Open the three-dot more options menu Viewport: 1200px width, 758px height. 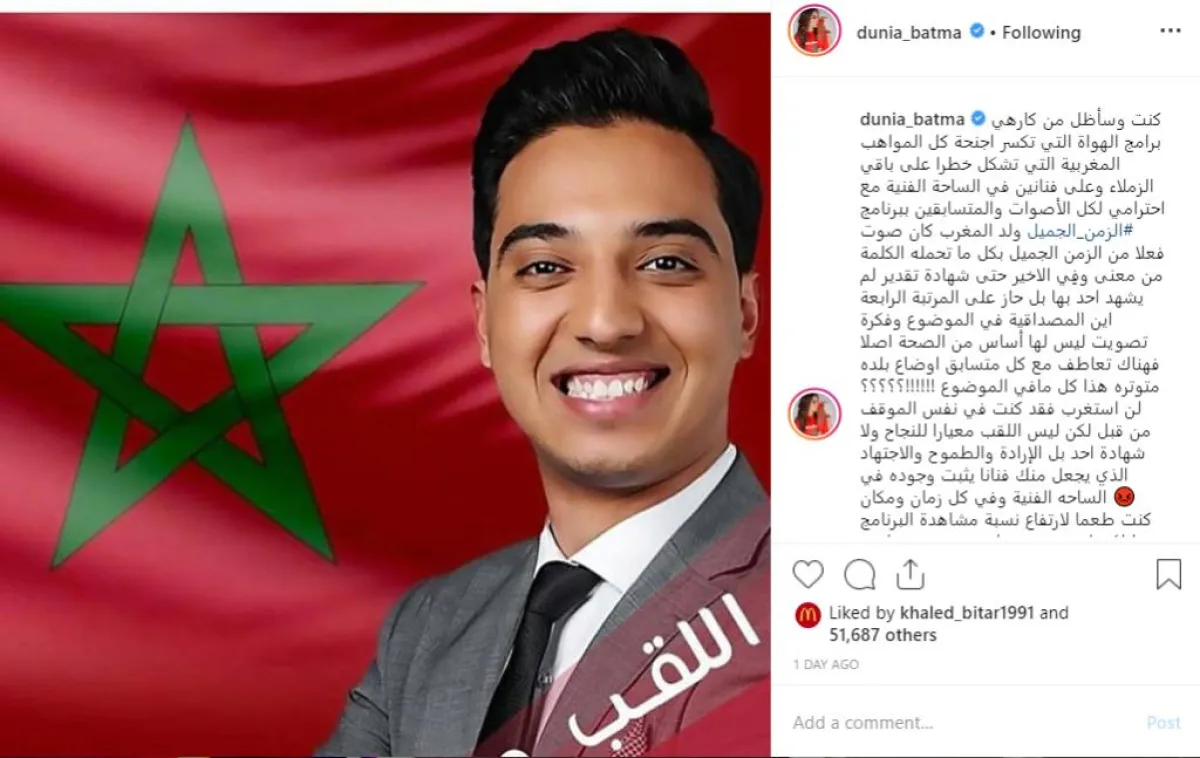tap(1170, 32)
